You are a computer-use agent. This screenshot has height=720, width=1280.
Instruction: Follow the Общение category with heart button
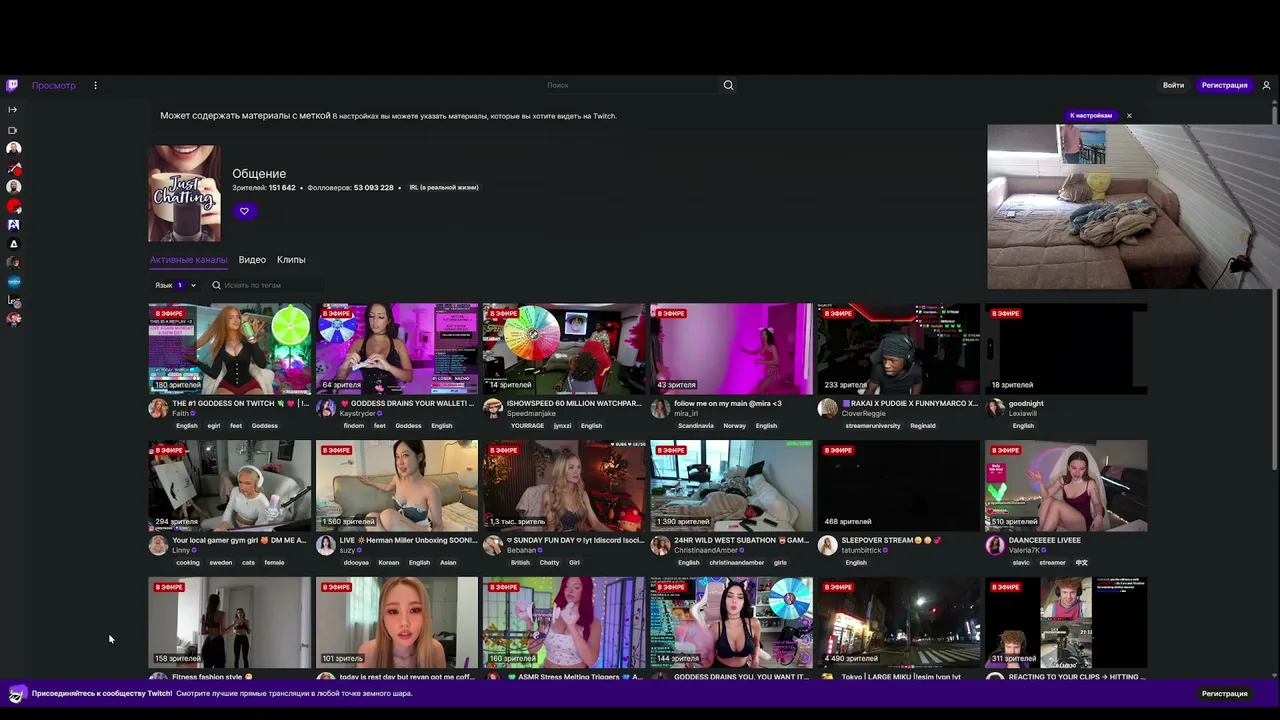pyautogui.click(x=244, y=211)
